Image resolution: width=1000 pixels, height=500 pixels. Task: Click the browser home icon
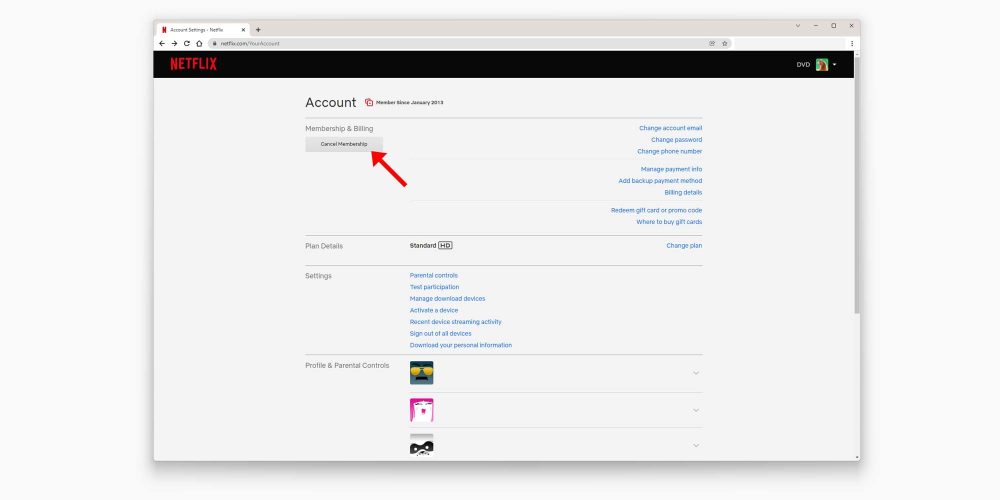[199, 43]
